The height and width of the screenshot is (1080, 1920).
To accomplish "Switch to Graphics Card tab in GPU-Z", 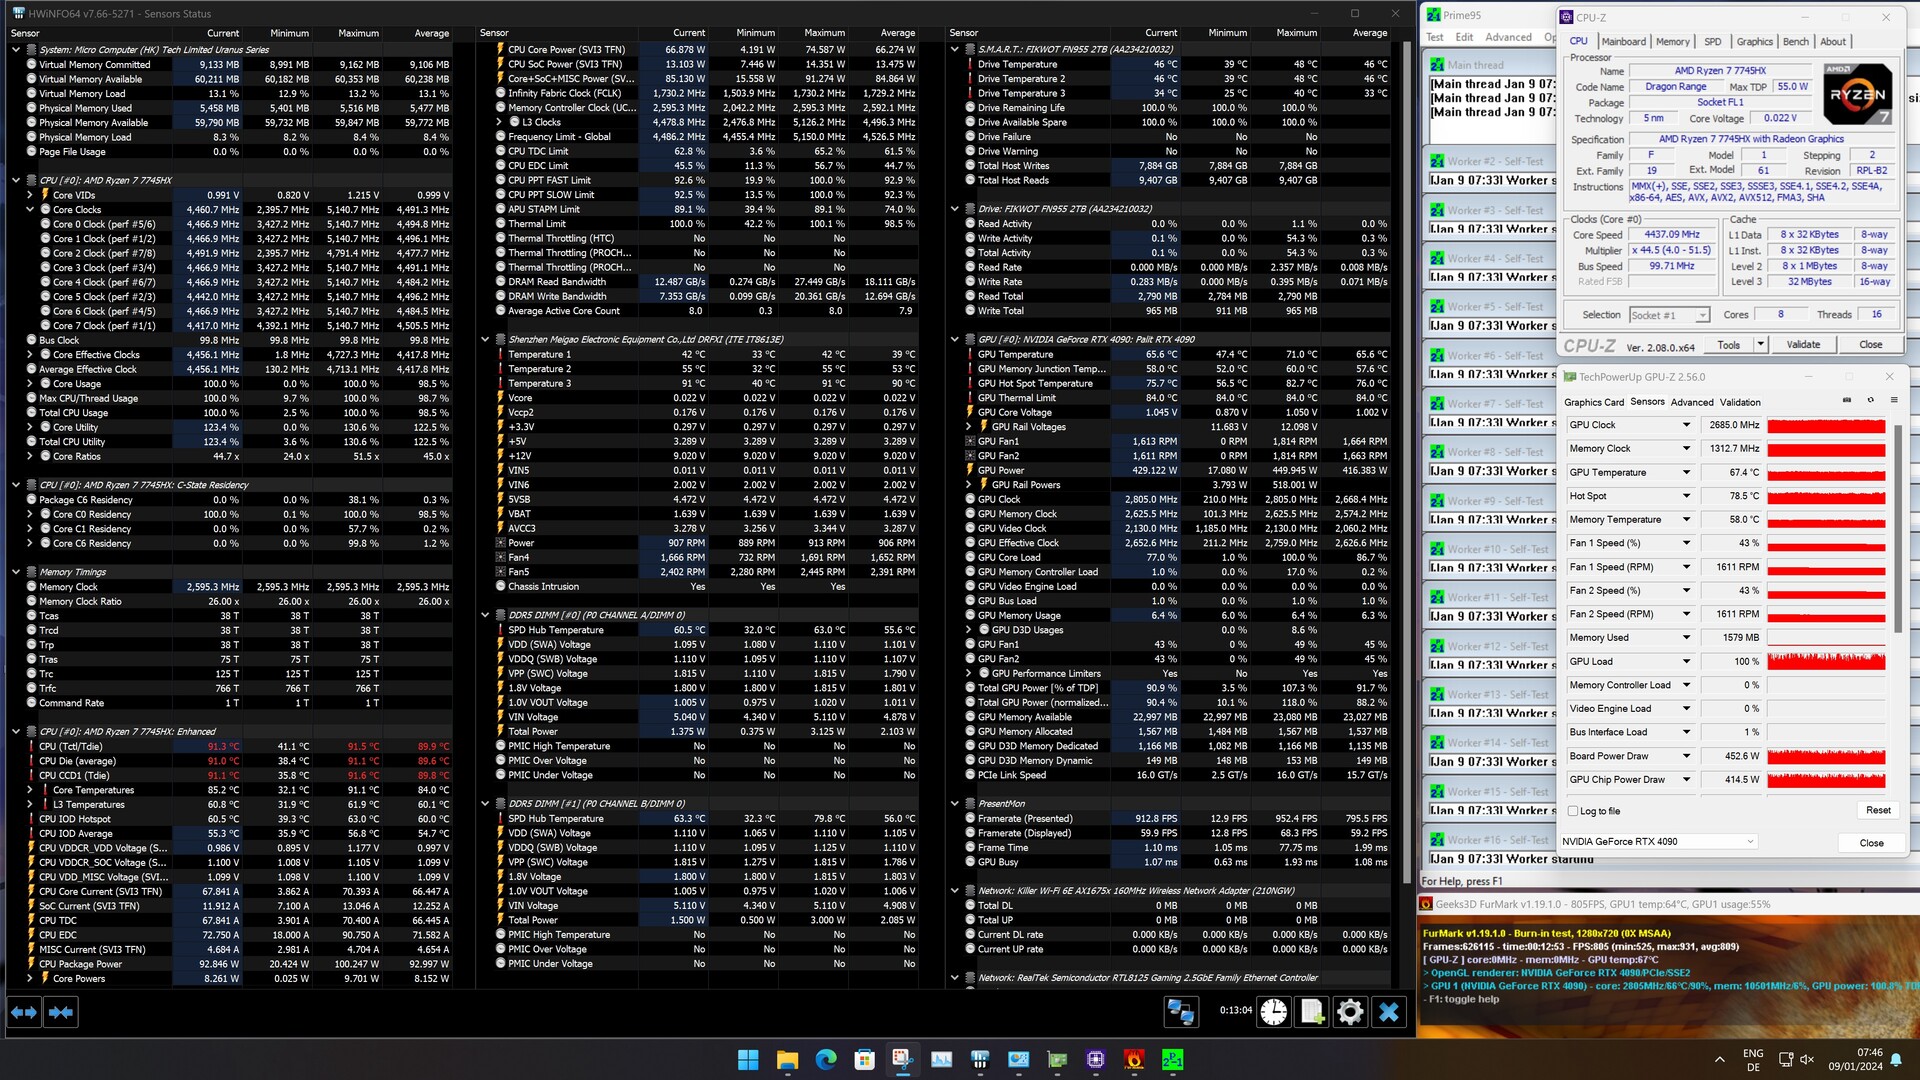I will [1593, 402].
